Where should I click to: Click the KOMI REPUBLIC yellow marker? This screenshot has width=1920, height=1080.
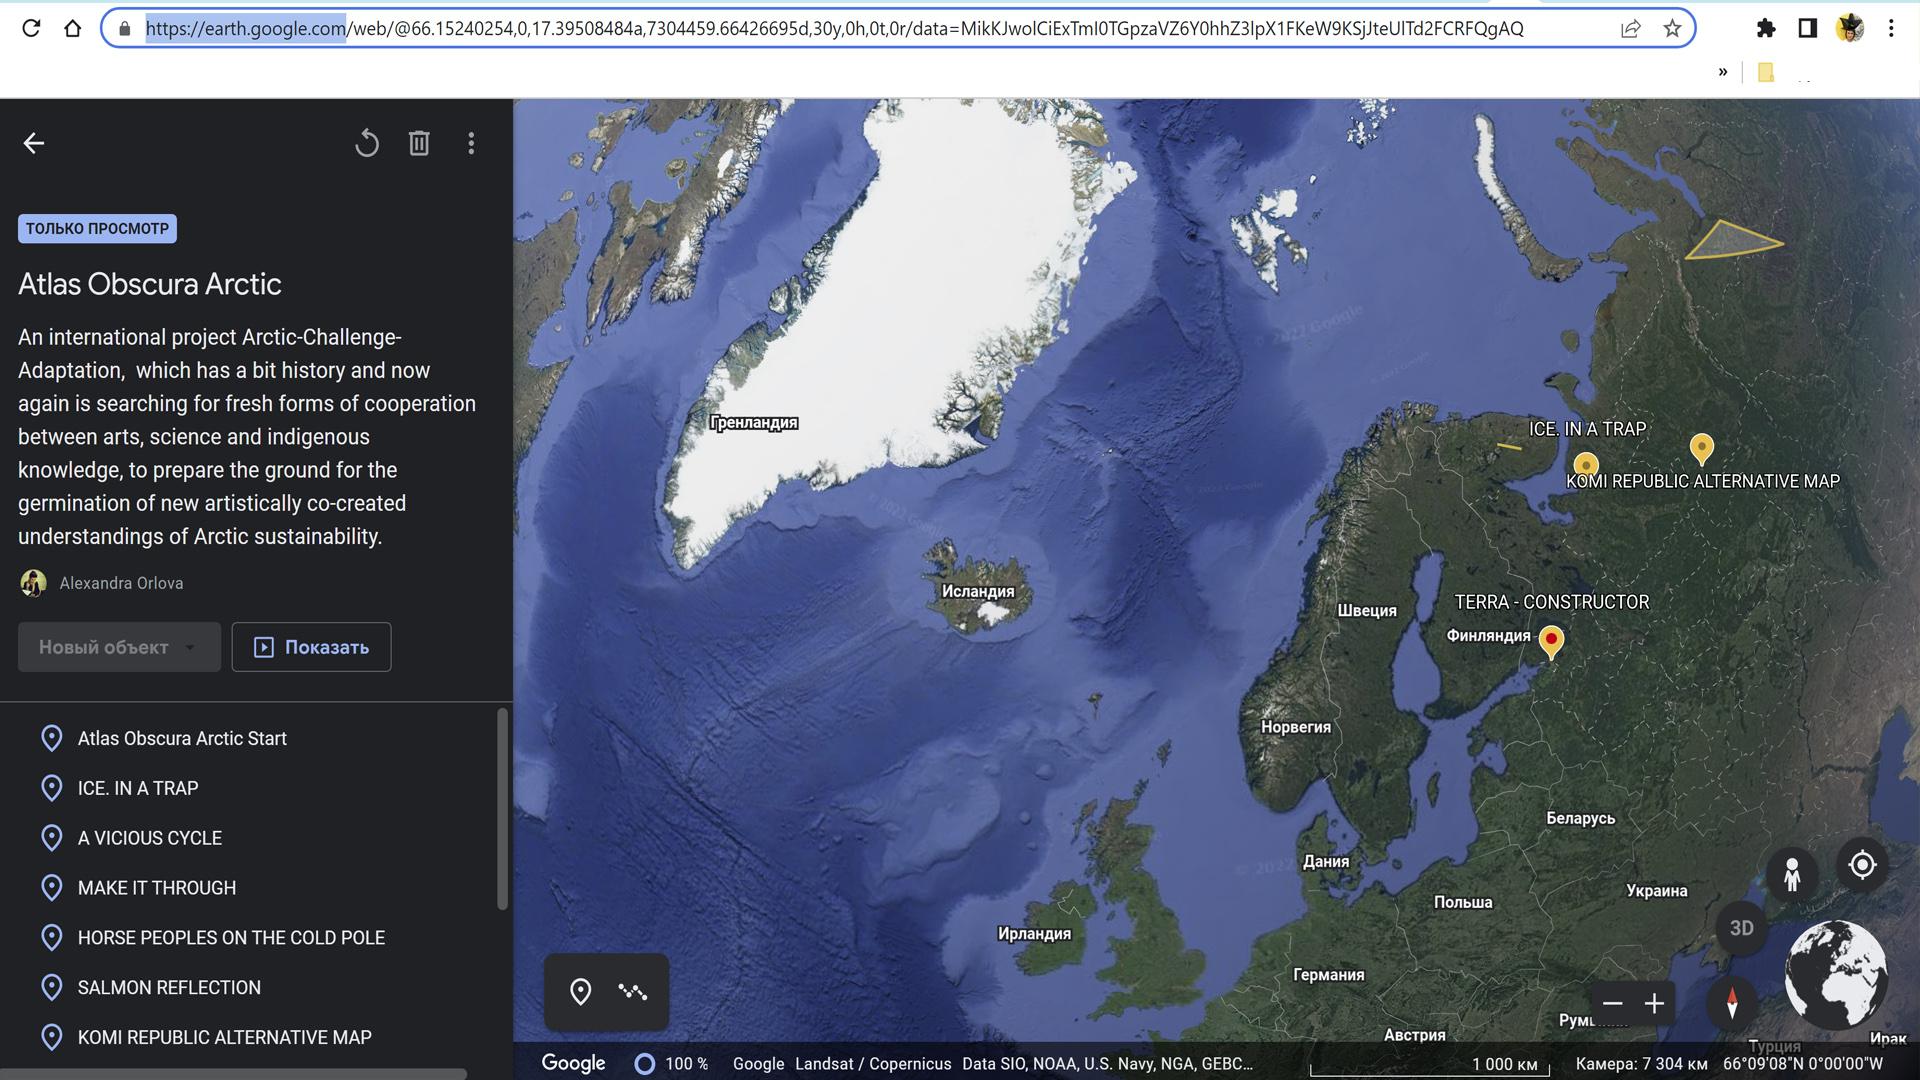click(x=1702, y=449)
